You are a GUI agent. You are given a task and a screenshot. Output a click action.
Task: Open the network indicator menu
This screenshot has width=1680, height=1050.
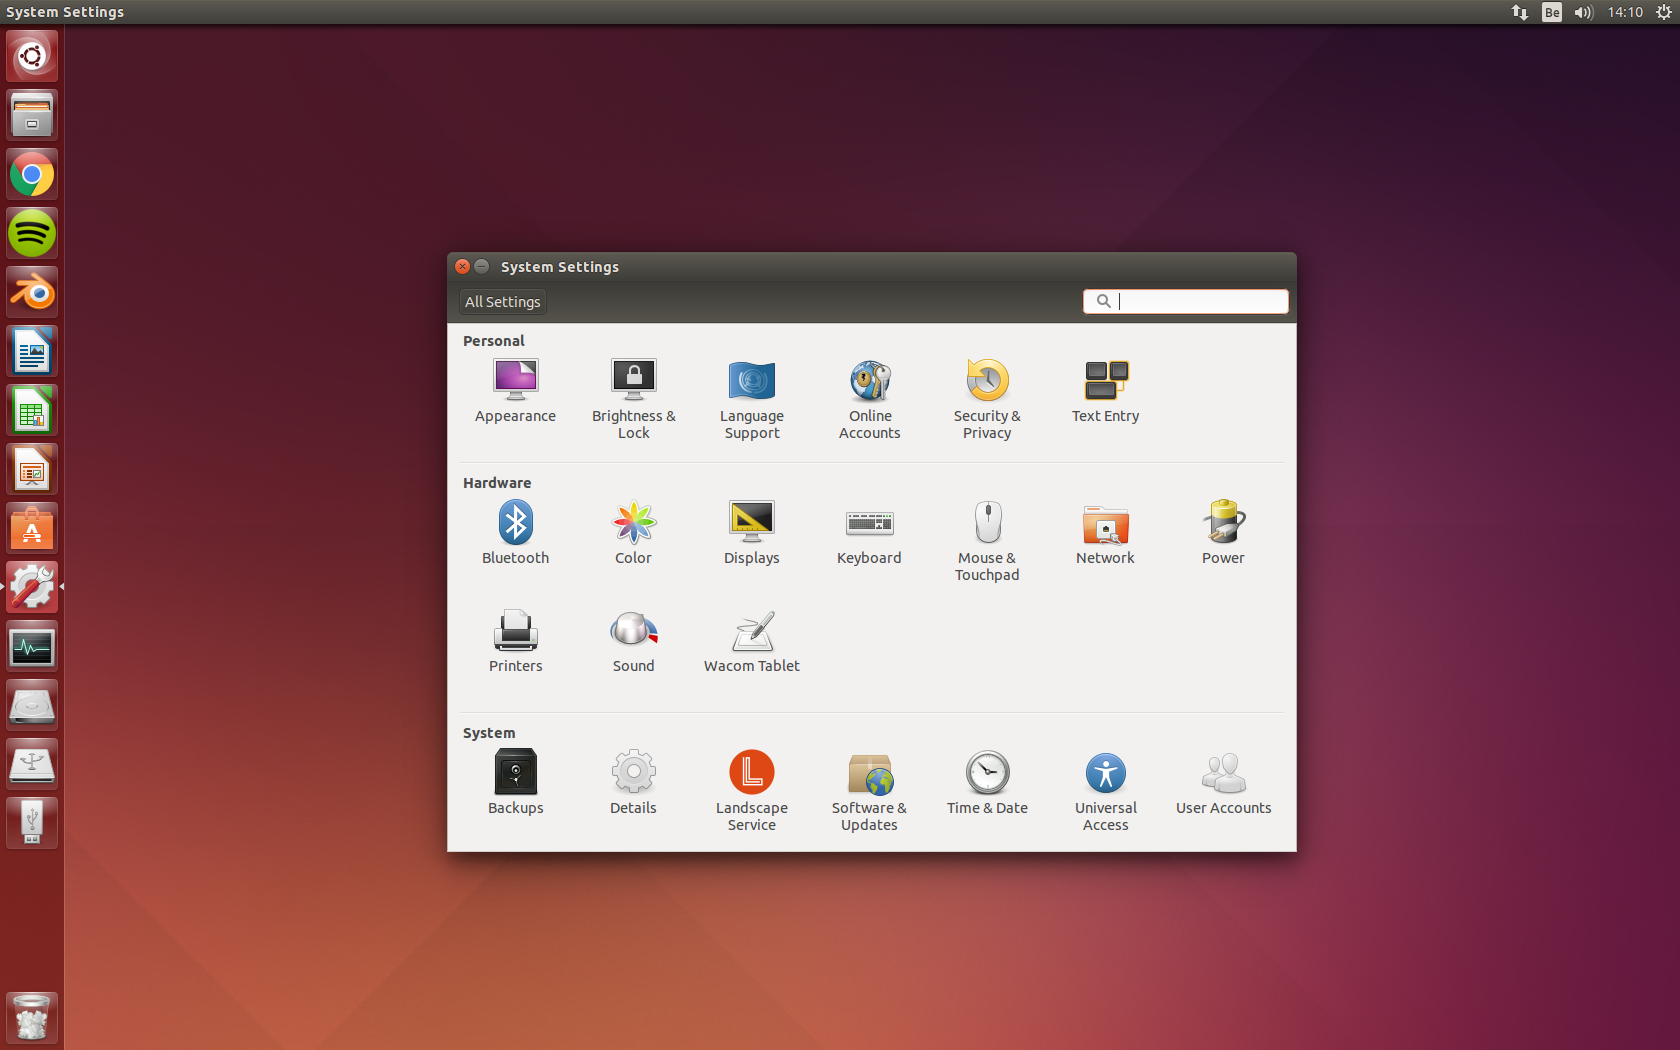[x=1520, y=12]
